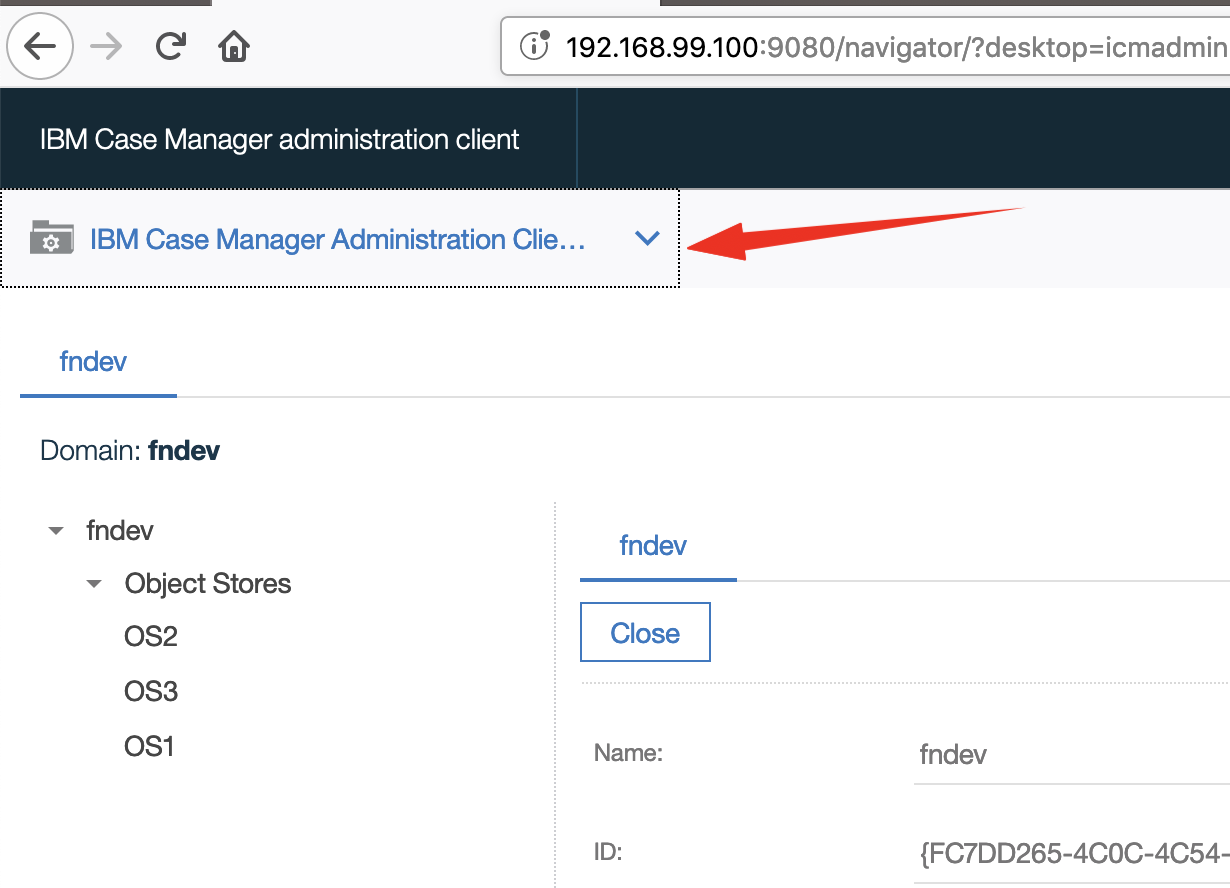Select the OS1 object store
The width and height of the screenshot is (1230, 888).
149,745
